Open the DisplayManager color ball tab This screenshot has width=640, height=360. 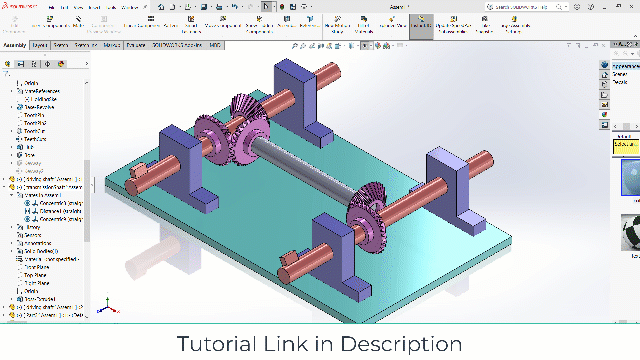pyautogui.click(x=61, y=64)
